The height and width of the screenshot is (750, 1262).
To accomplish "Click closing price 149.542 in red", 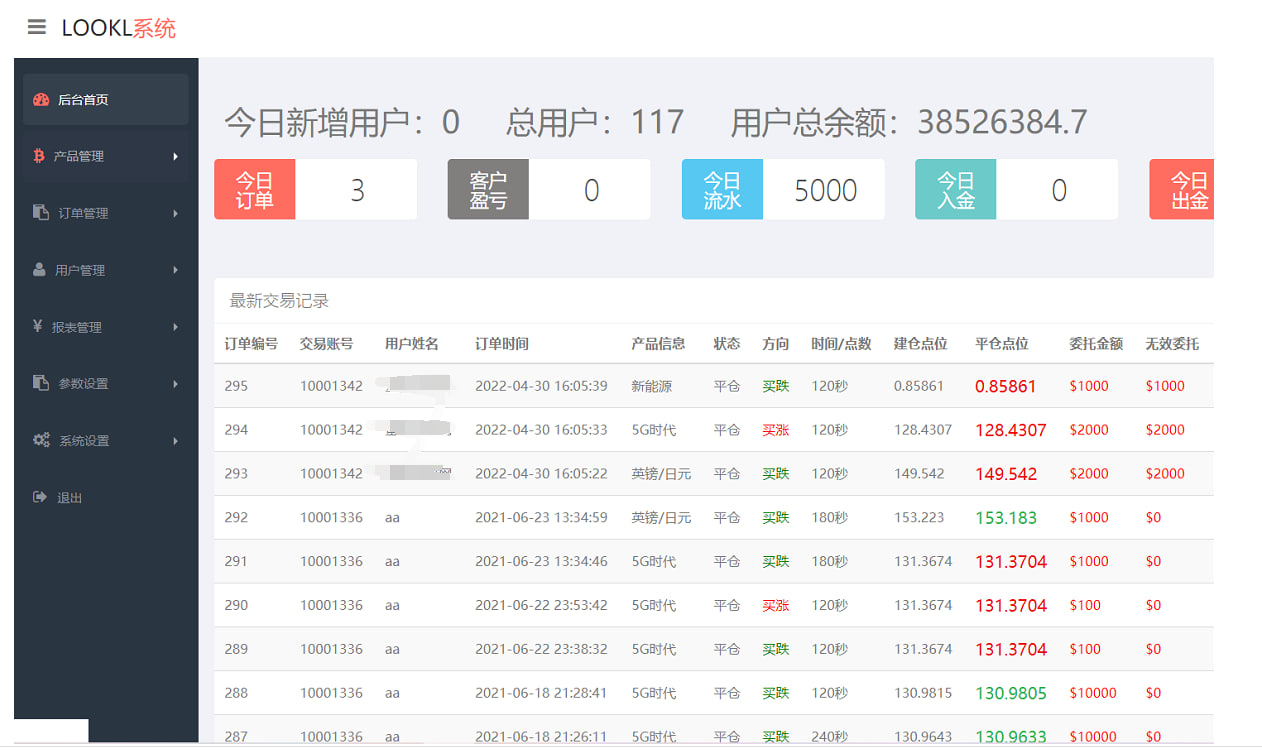I will pos(1006,474).
